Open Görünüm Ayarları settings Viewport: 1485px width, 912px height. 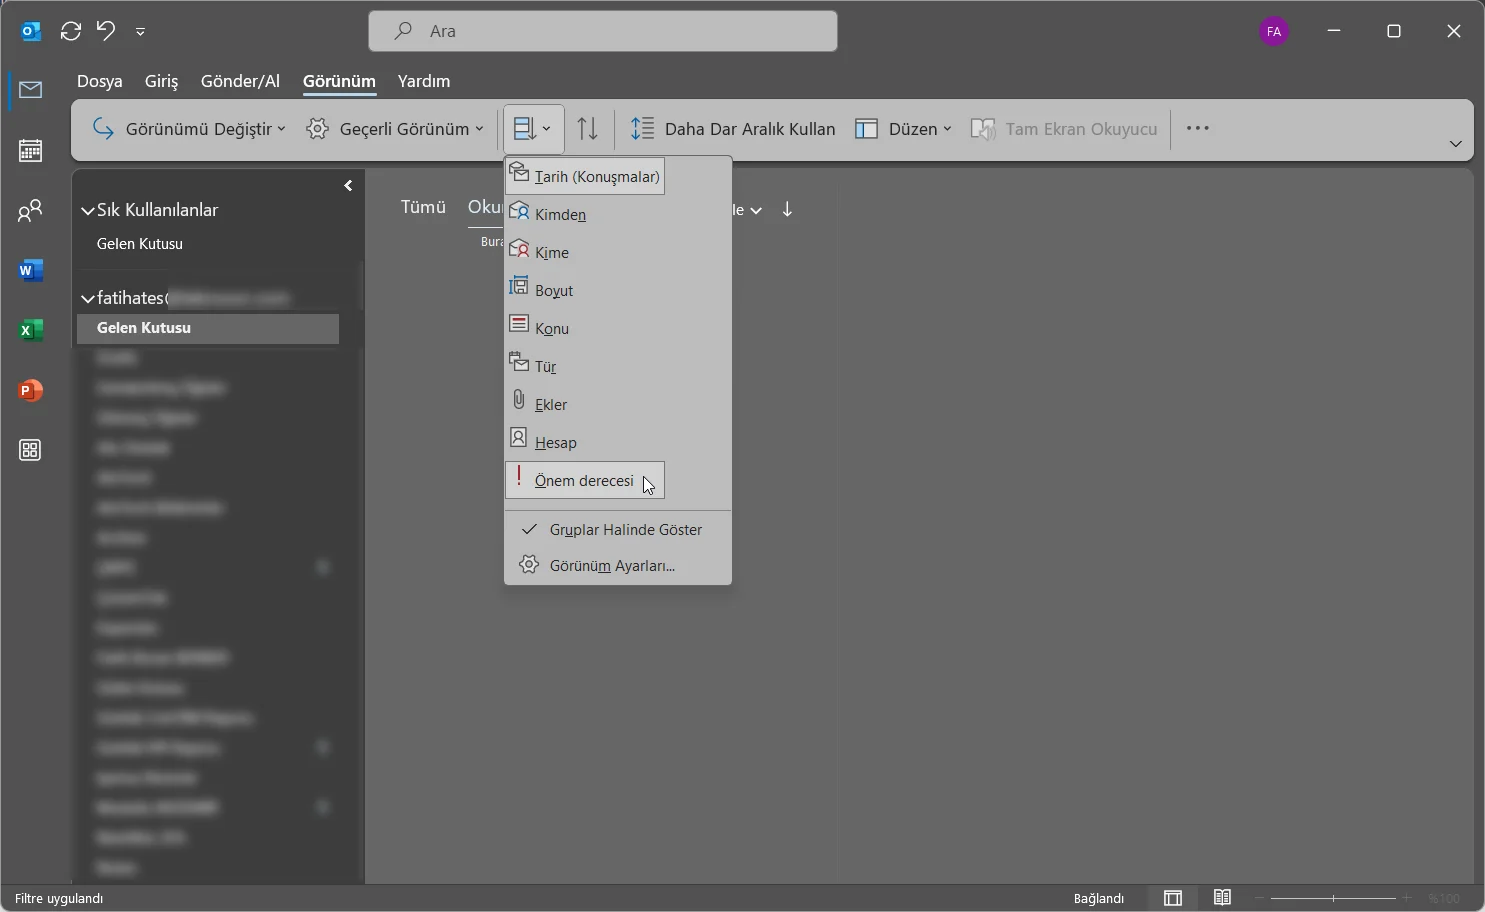[x=618, y=566]
